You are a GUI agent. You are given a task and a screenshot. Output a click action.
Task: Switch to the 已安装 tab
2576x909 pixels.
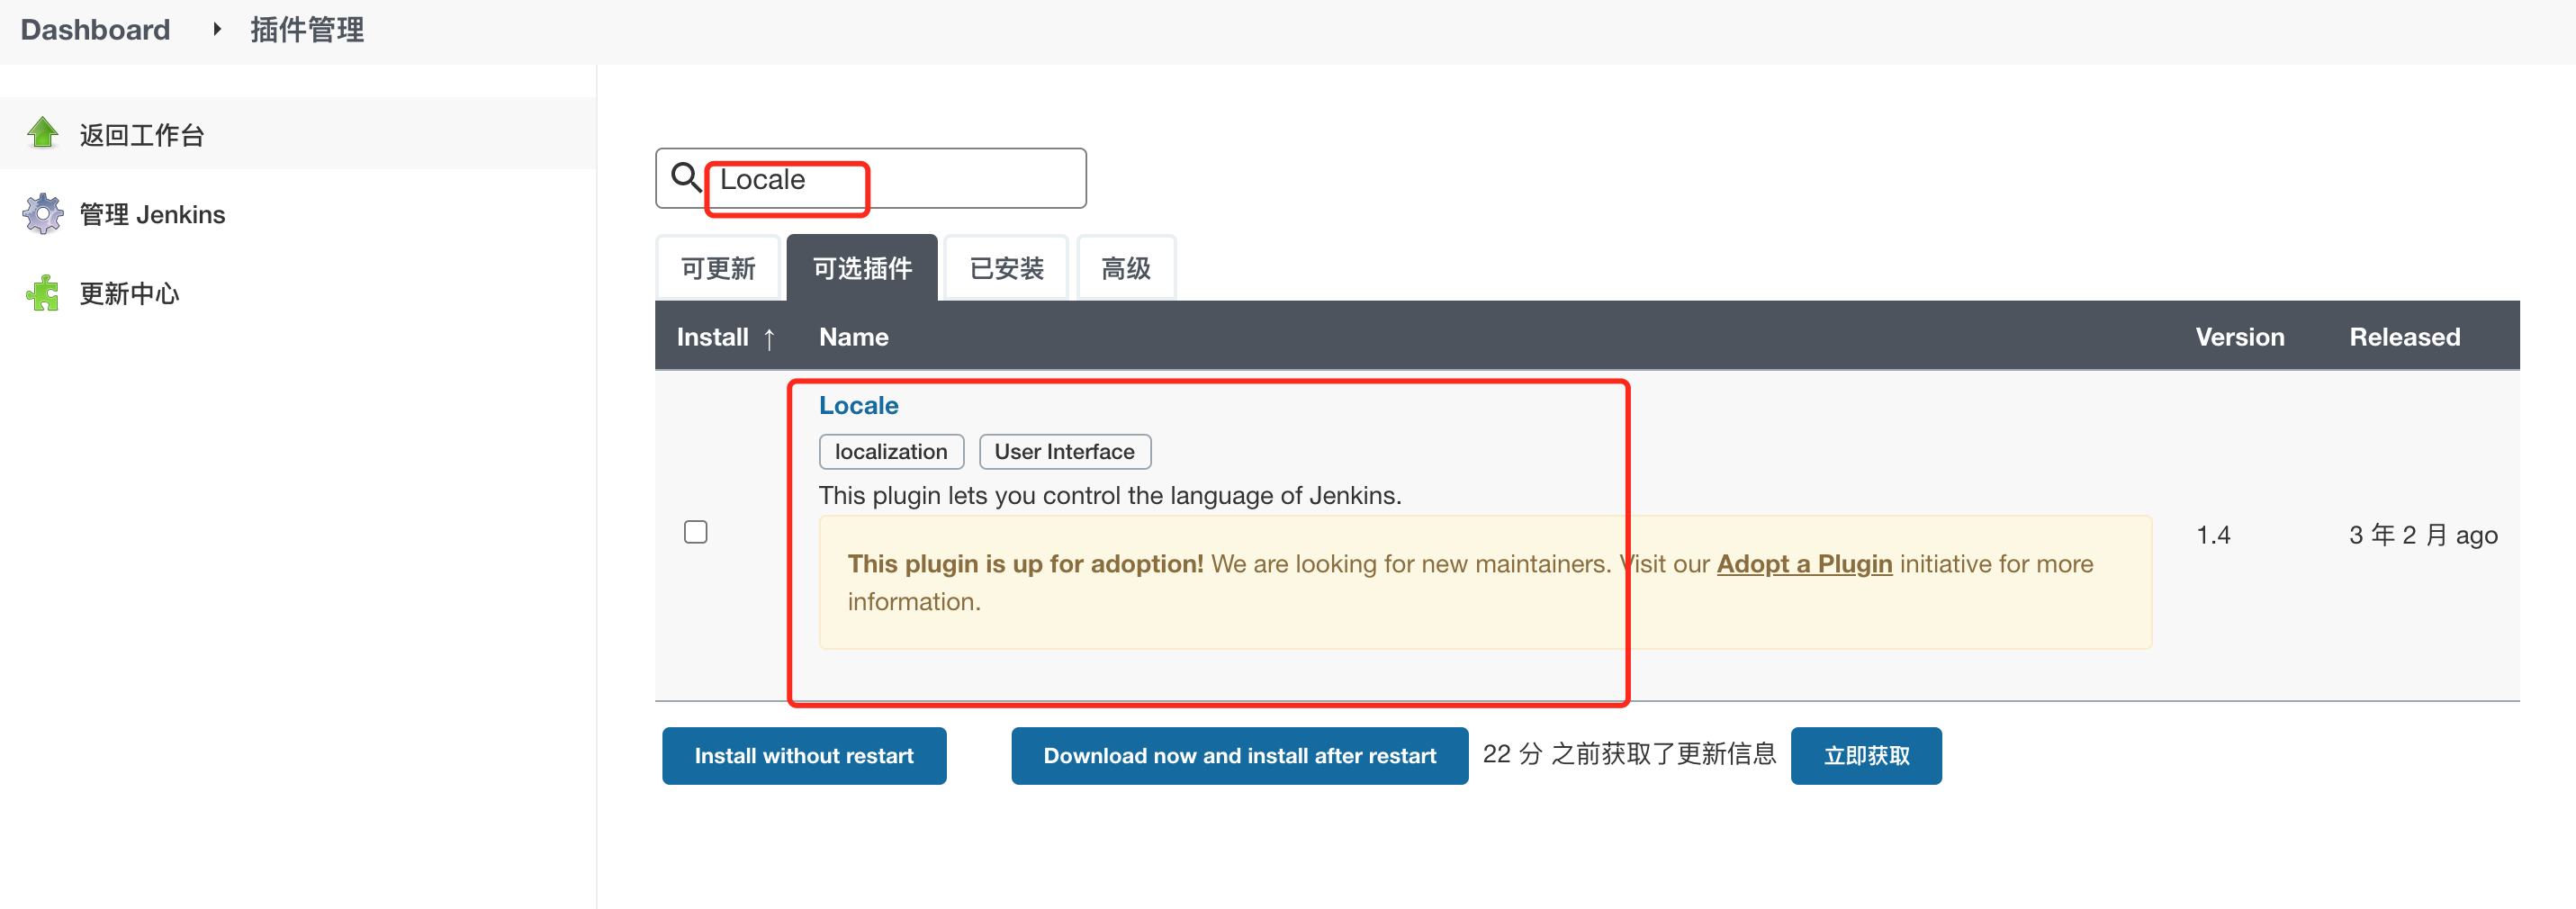point(1006,268)
